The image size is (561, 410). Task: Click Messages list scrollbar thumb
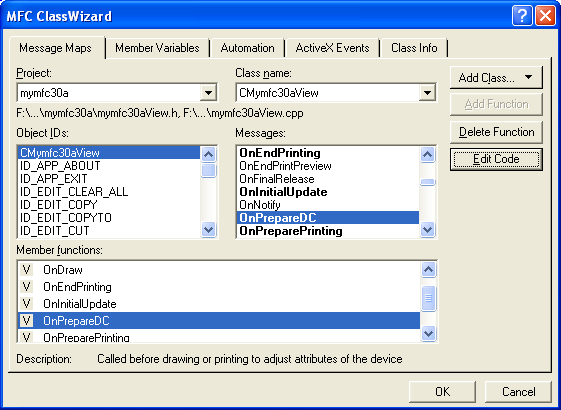tap(427, 182)
